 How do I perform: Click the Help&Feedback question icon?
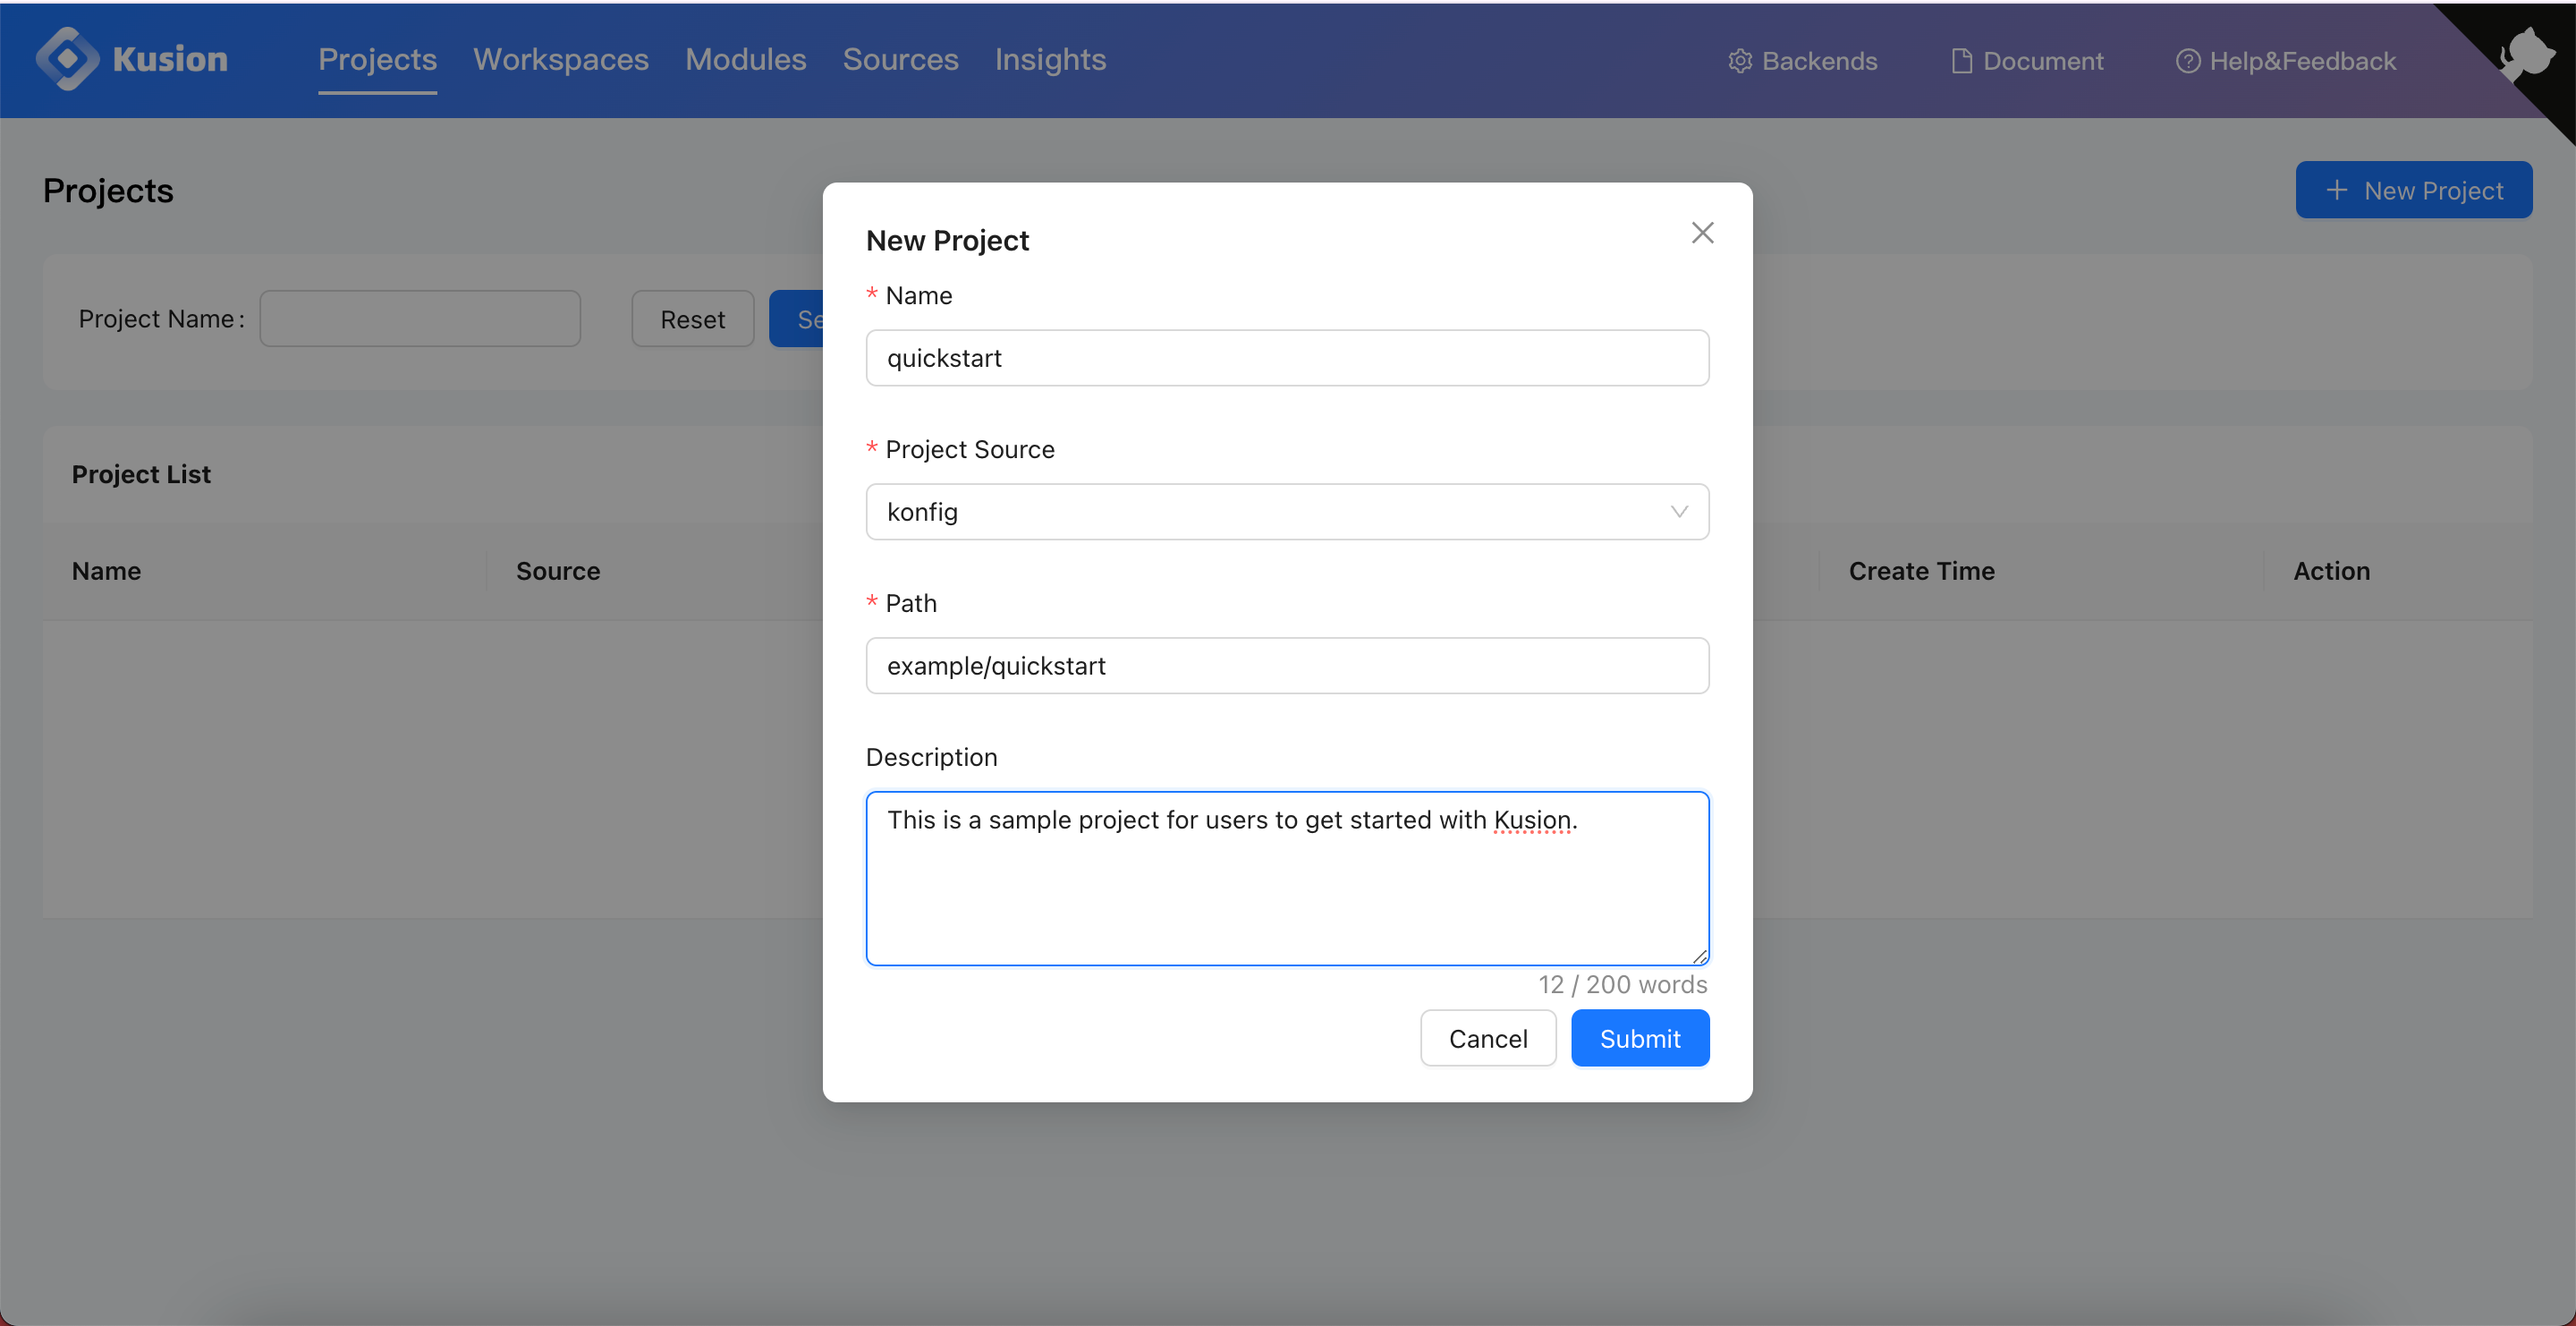[x=2189, y=60]
